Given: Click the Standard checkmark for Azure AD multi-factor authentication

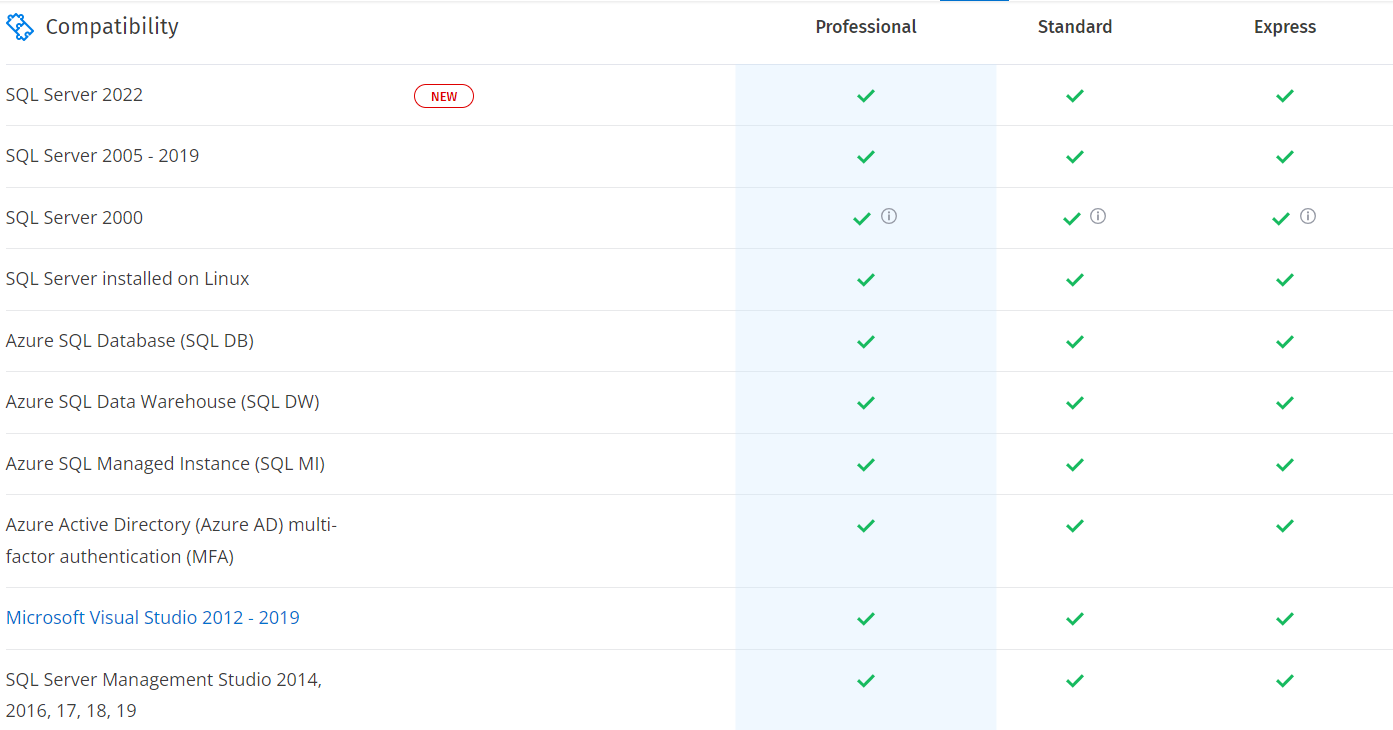Looking at the screenshot, I should click(1075, 526).
